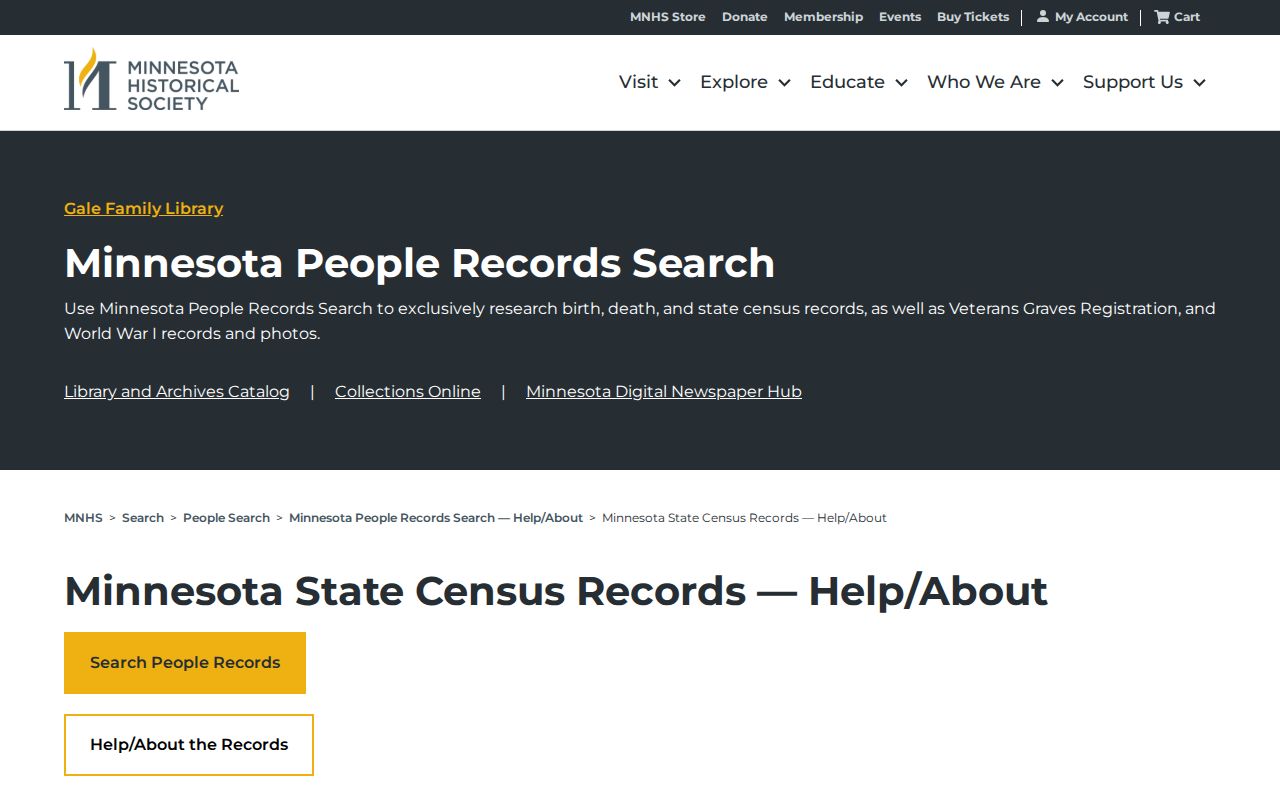Select Buy Tickets in top bar

[x=973, y=17]
